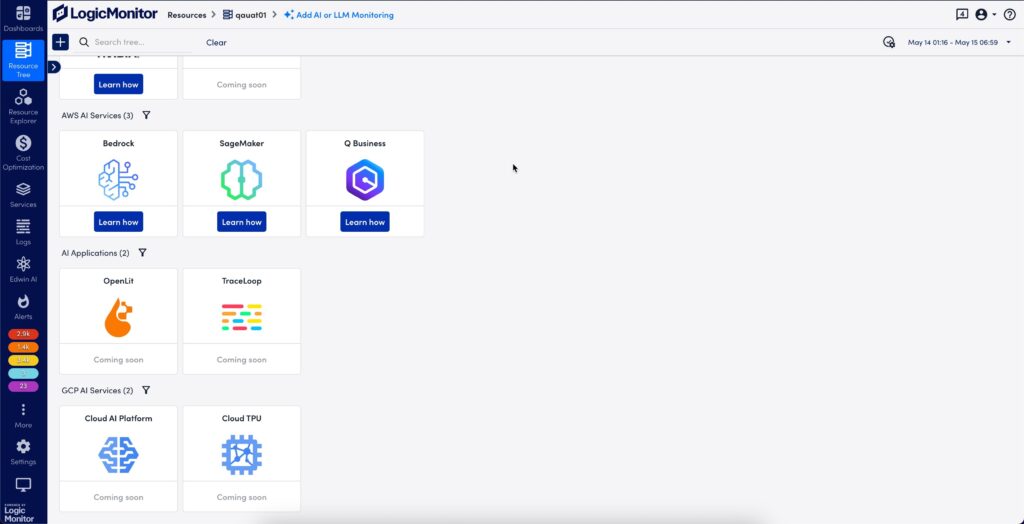
Task: Click the orange 1.4k alerts badge
Action: (x=23, y=347)
